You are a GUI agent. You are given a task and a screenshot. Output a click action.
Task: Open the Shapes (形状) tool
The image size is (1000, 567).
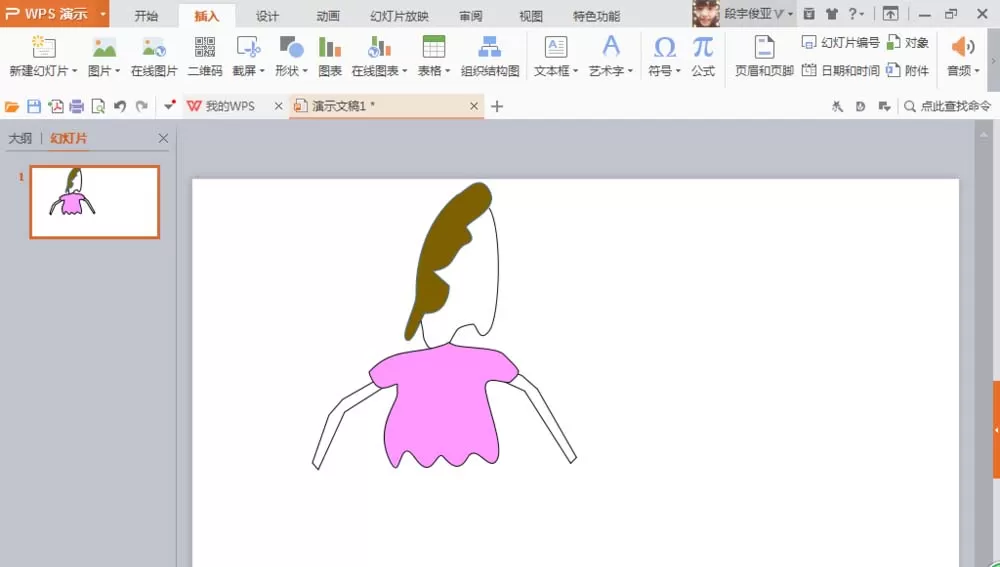click(x=291, y=47)
